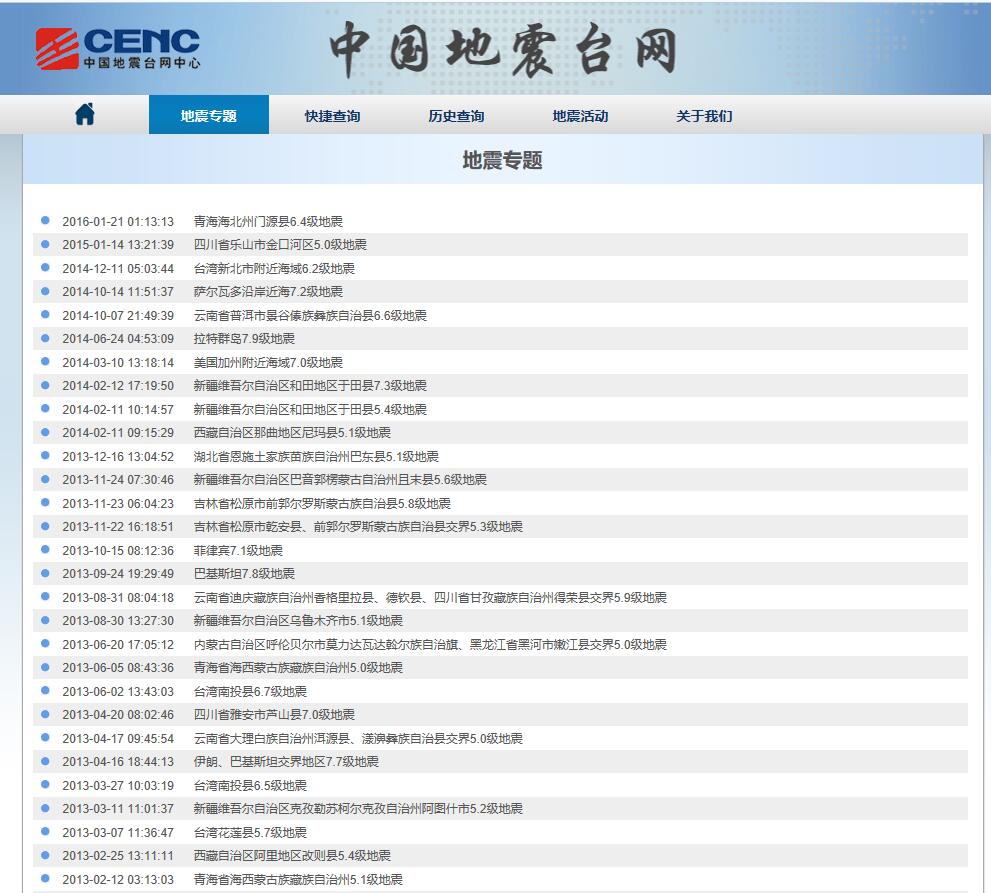Image resolution: width=991 pixels, height=893 pixels.
Task: Click the CENC logo
Action: click(x=118, y=48)
